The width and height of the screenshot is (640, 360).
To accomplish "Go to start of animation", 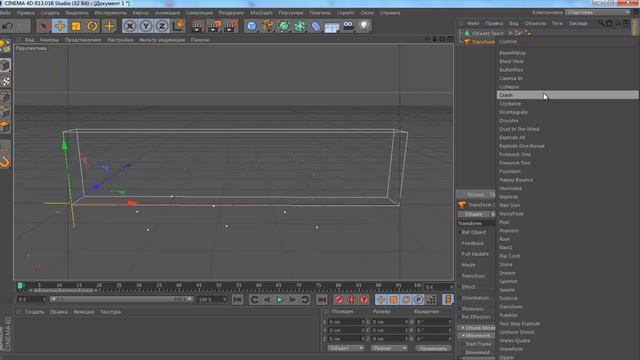I will (x=238, y=300).
